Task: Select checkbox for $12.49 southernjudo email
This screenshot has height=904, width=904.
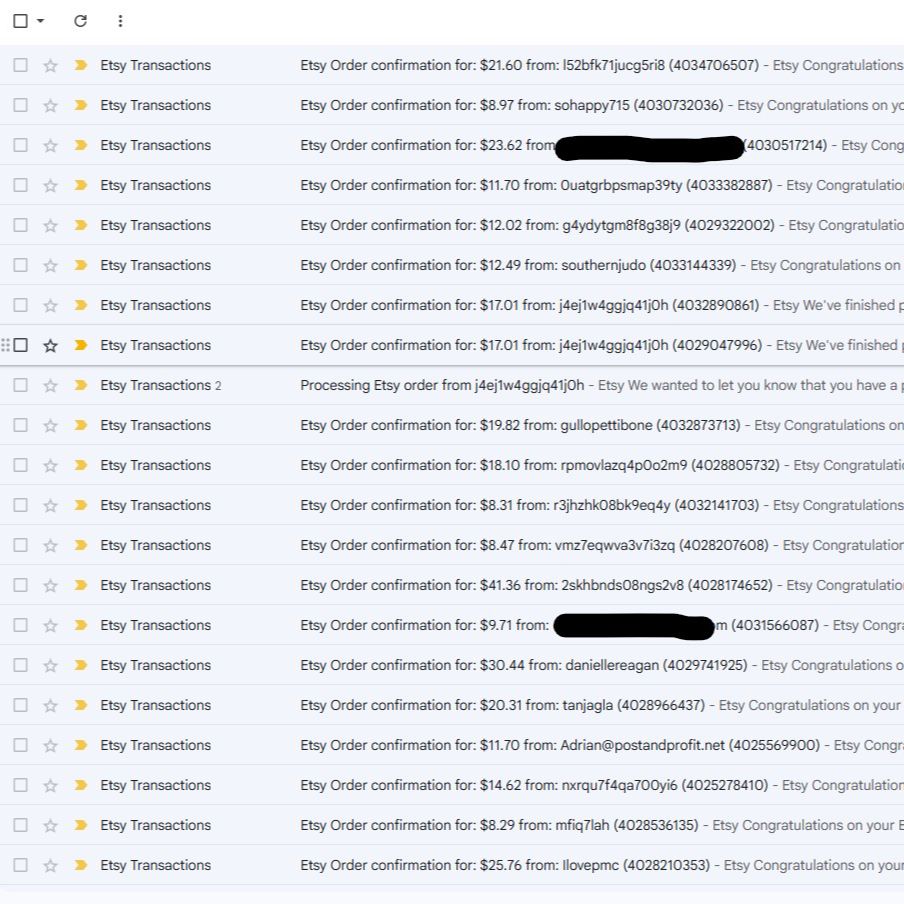Action: (x=21, y=265)
